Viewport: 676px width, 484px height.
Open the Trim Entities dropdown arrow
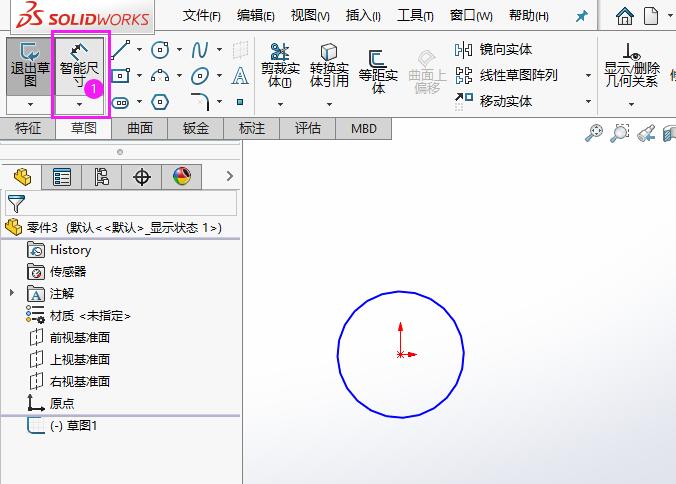280,104
